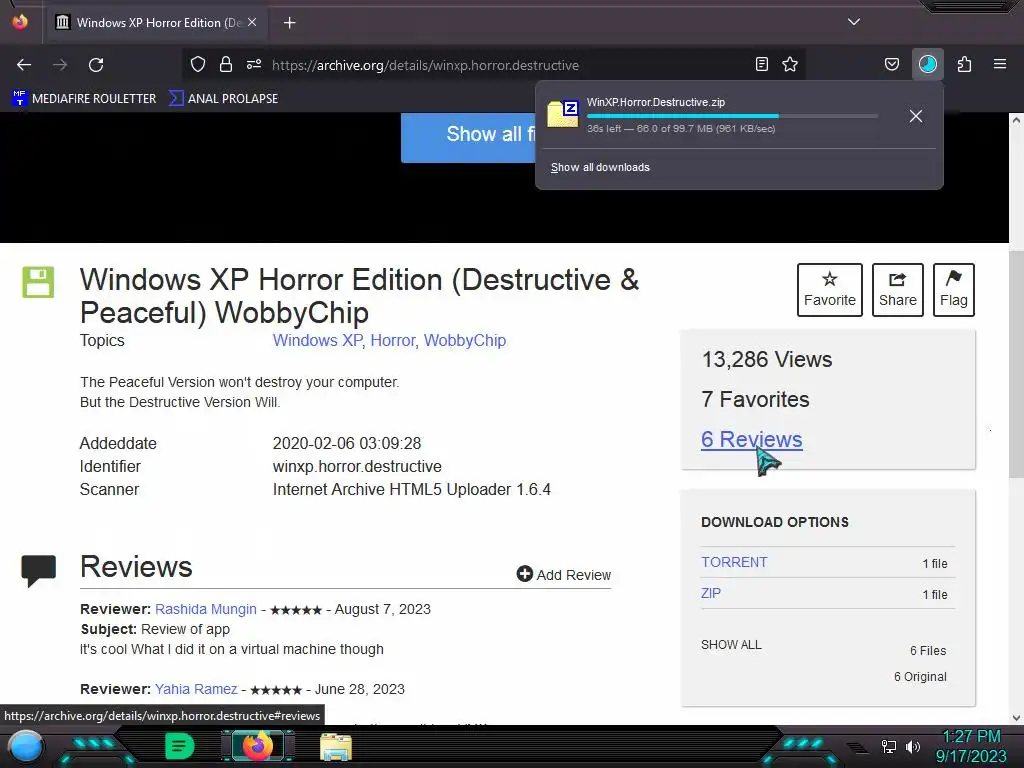1024x768 pixels.
Task: Click the scrollbar down arrow
Action: 1016,718
